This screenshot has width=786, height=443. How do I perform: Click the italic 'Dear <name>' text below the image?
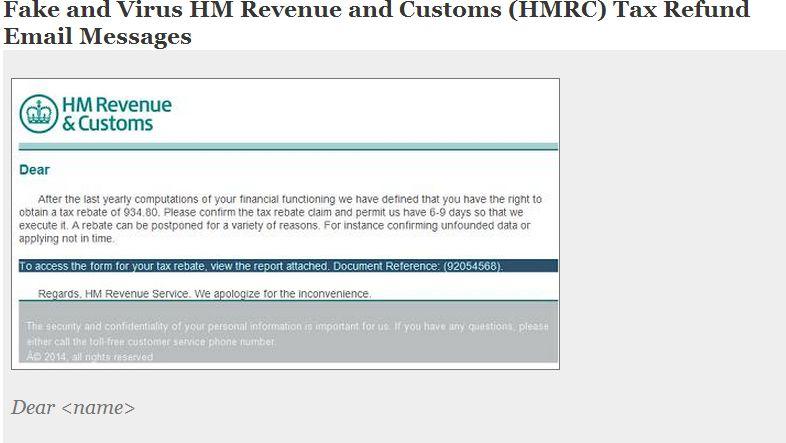pyautogui.click(x=73, y=407)
